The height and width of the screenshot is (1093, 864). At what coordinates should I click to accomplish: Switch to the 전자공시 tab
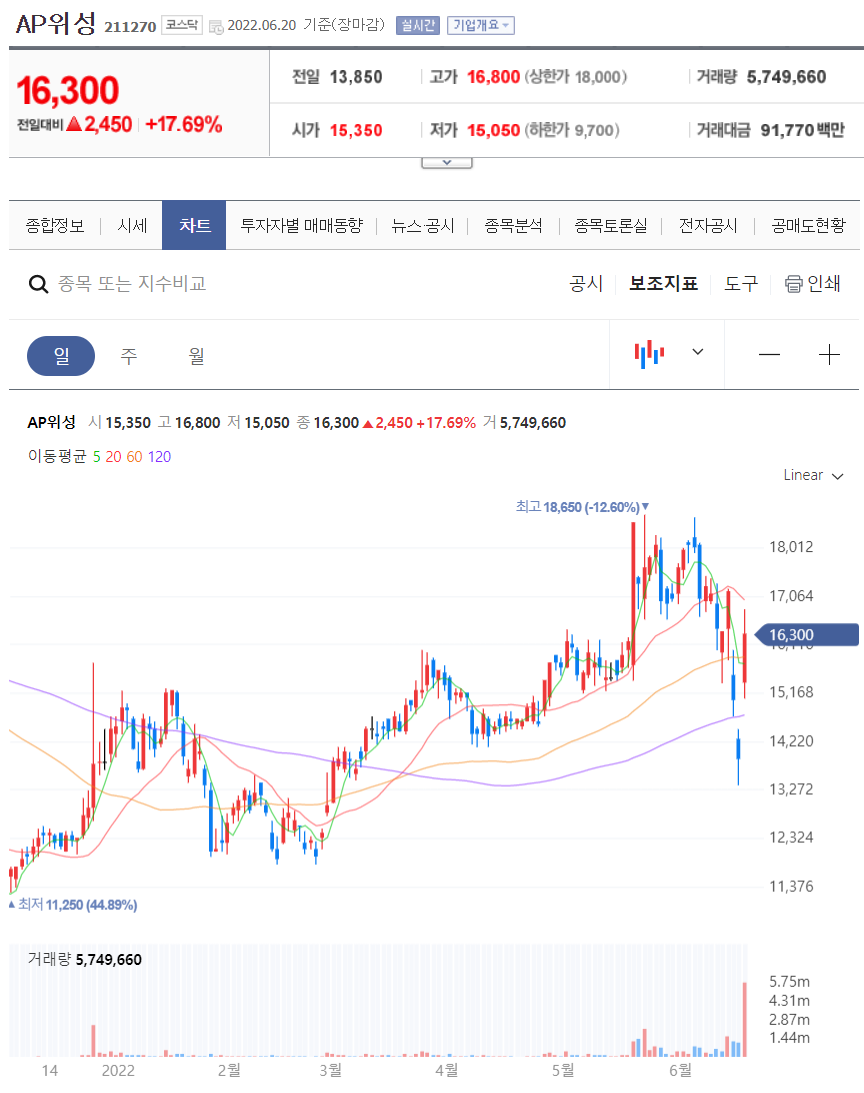click(708, 225)
